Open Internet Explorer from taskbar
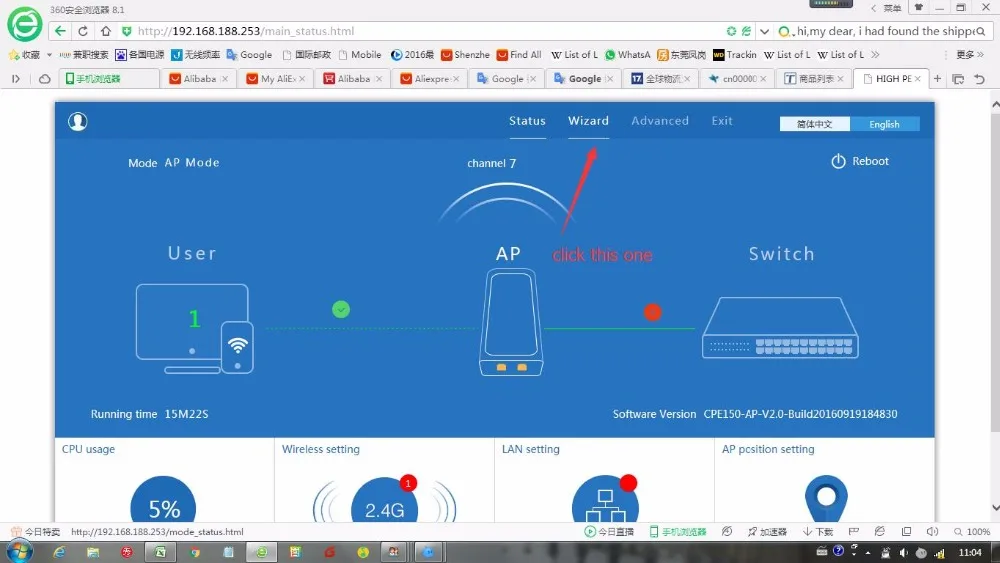The height and width of the screenshot is (563, 1000). point(59,552)
